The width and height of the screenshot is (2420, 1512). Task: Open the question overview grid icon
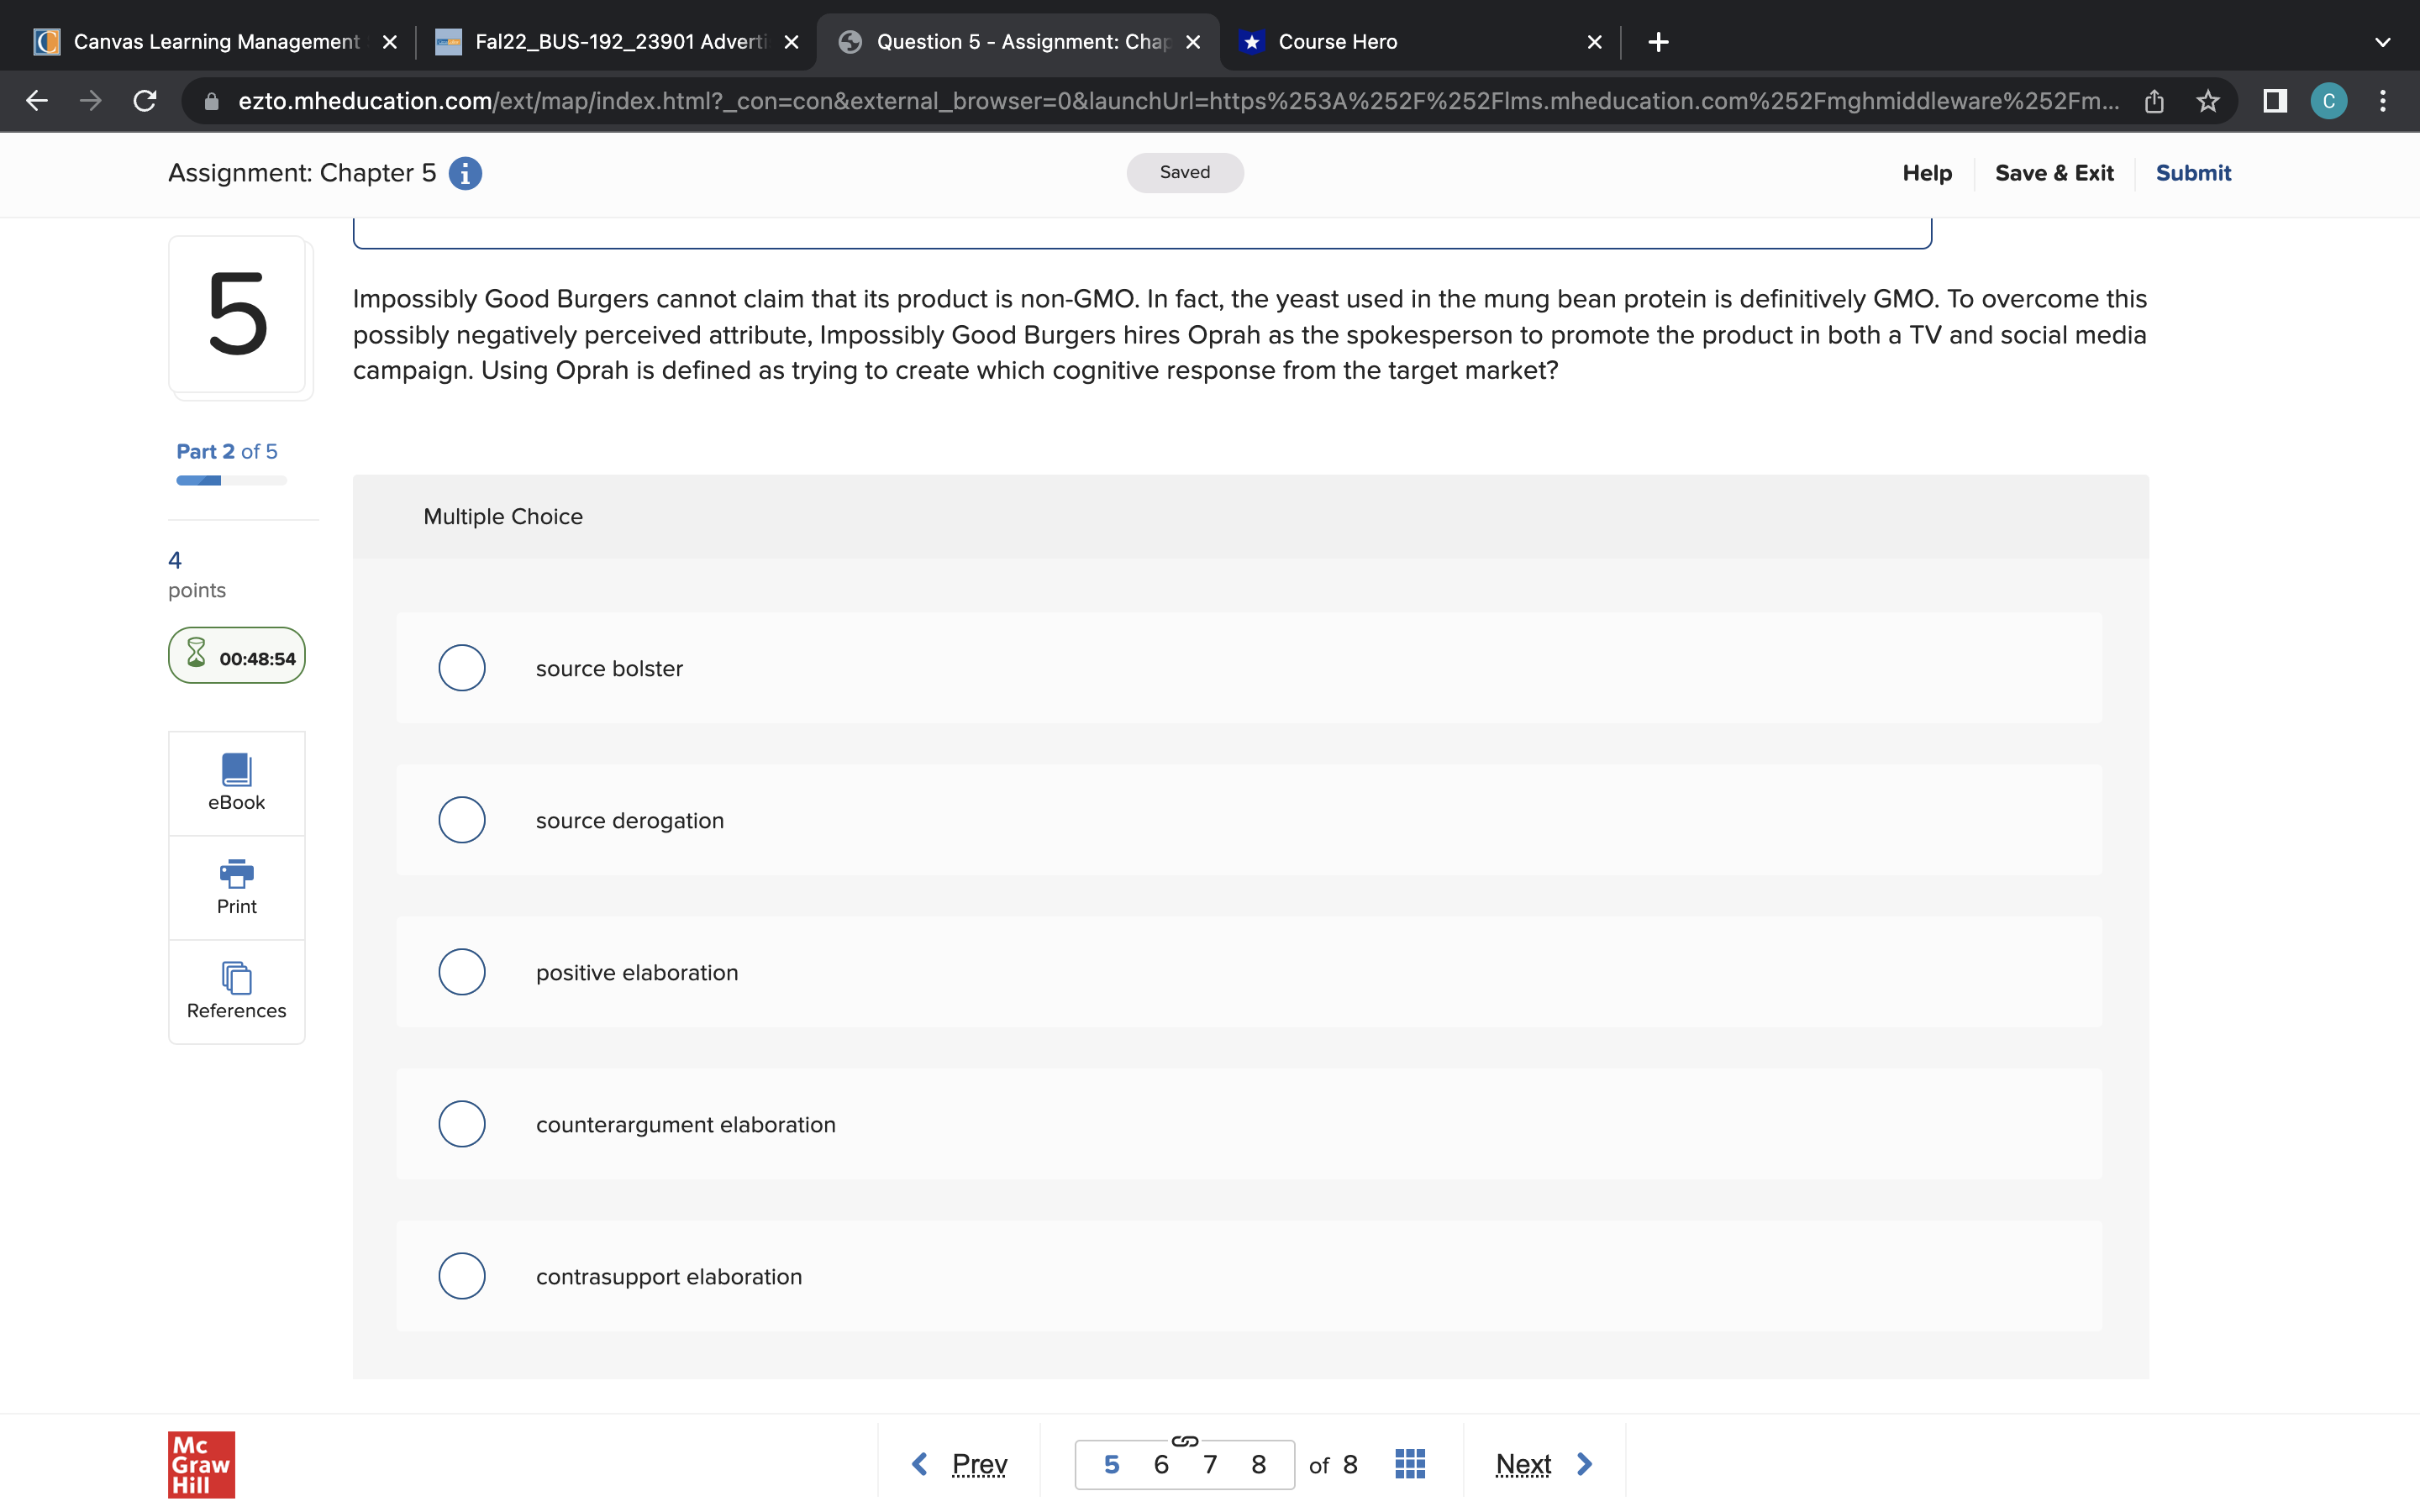click(1408, 1463)
